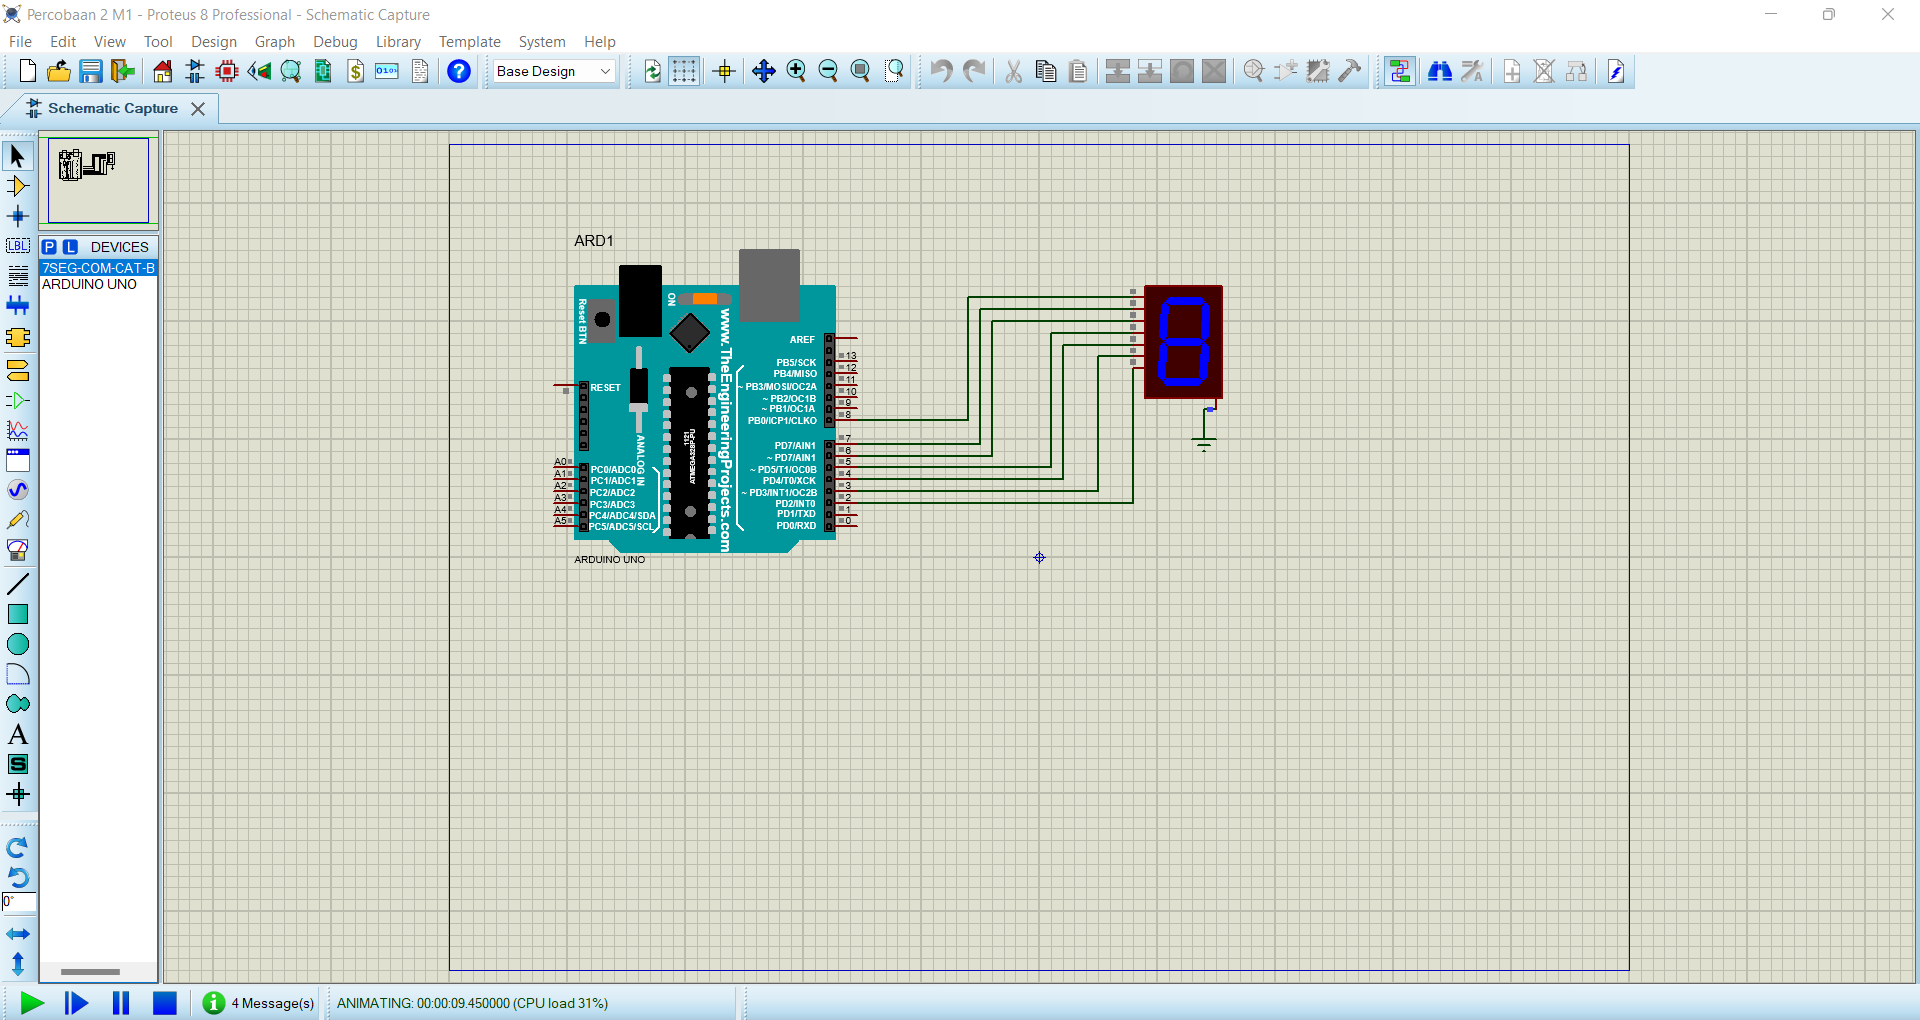Image resolution: width=1920 pixels, height=1020 pixels.
Task: Click the seven-segment display on the schematic
Action: coord(1183,342)
